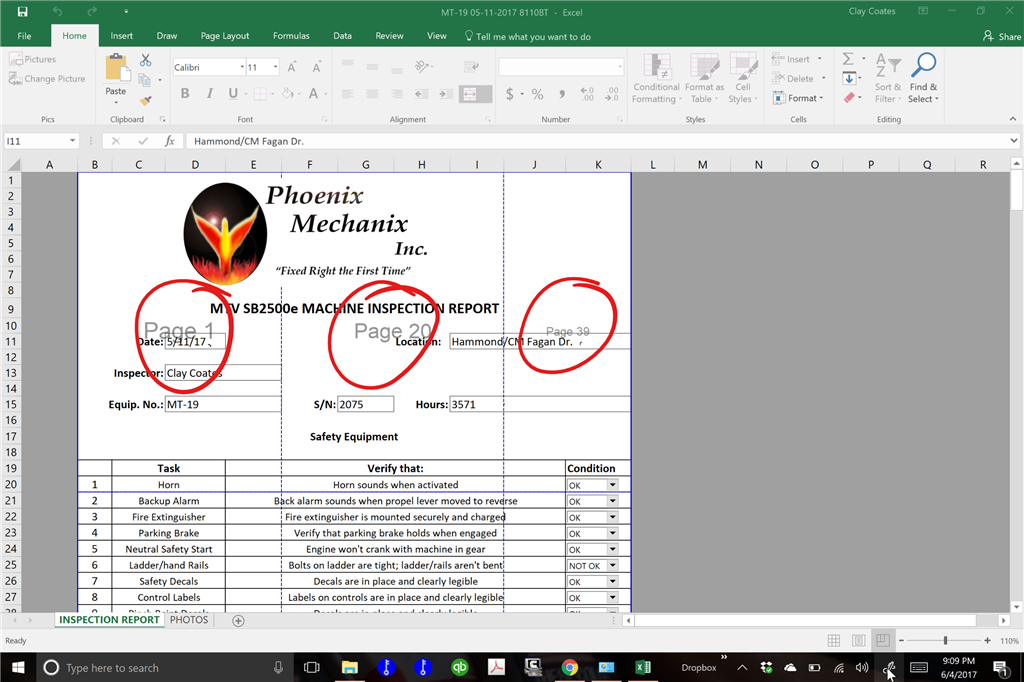
Task: Click the Increase Decimal icon
Action: click(587, 94)
